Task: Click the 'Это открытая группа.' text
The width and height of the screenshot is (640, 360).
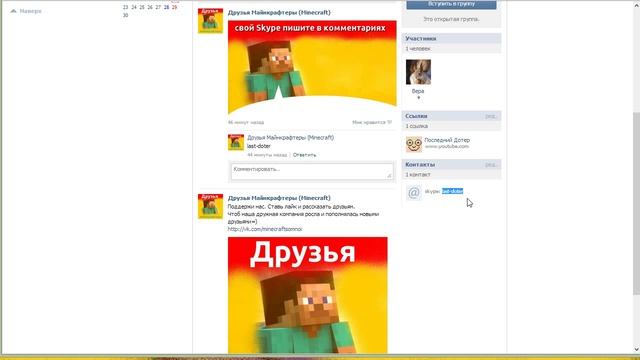Action: click(x=451, y=19)
